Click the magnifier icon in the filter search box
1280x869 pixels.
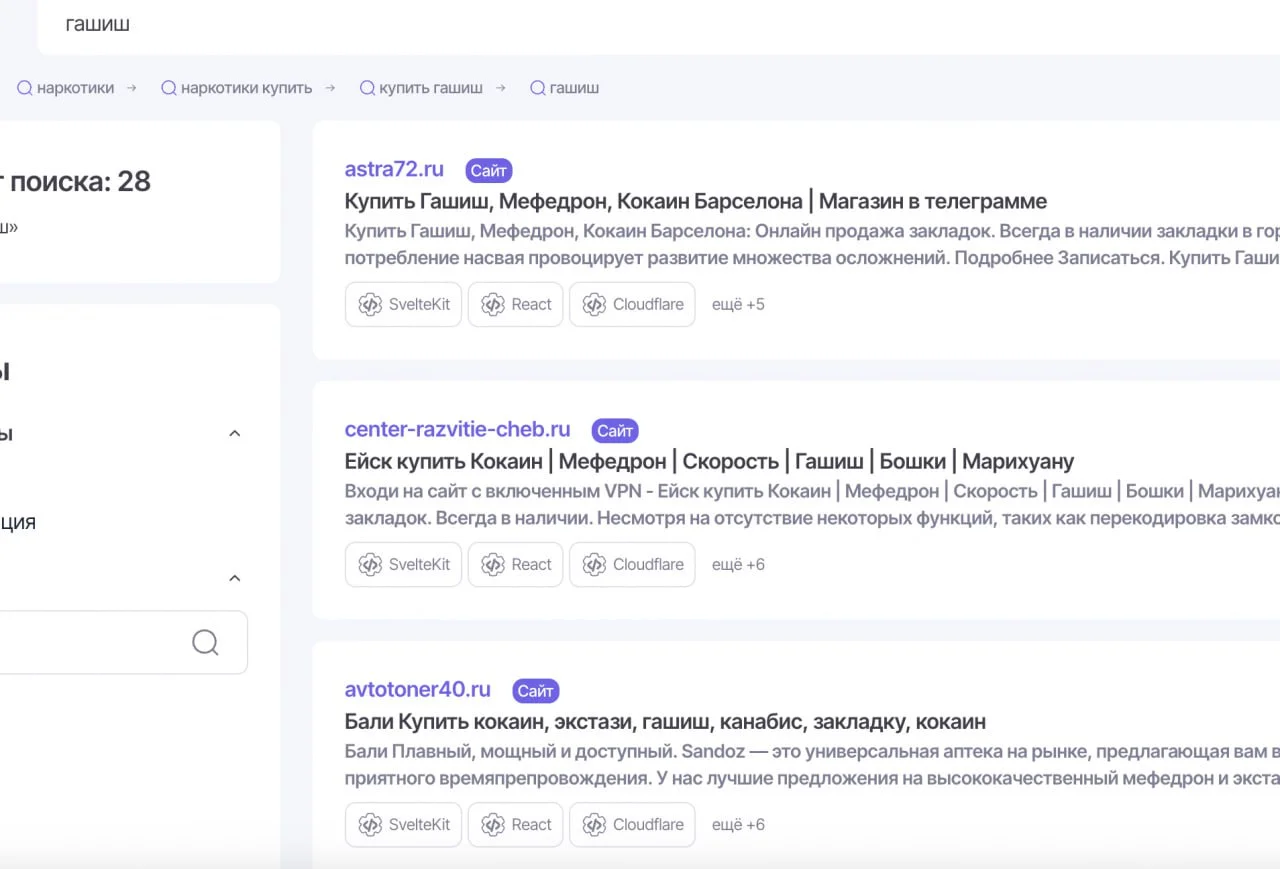[205, 642]
